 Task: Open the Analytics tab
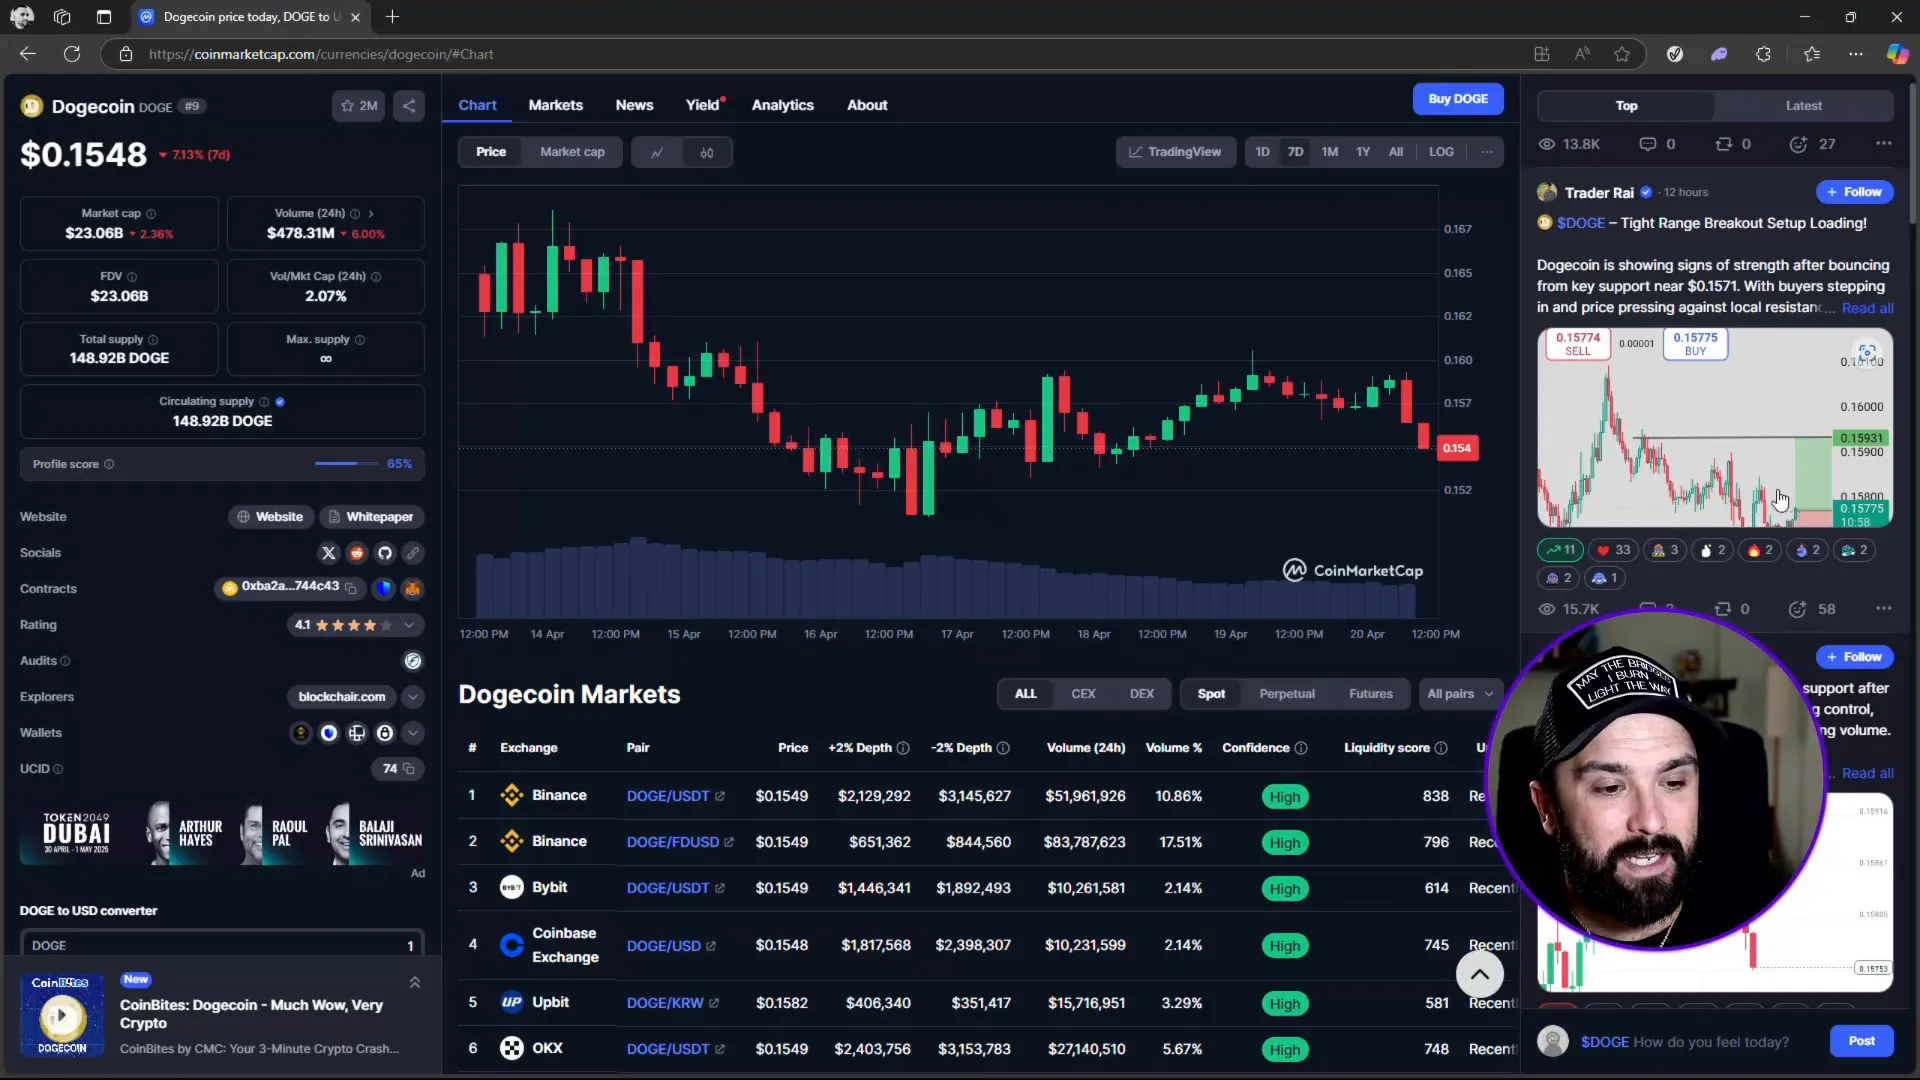tap(782, 105)
